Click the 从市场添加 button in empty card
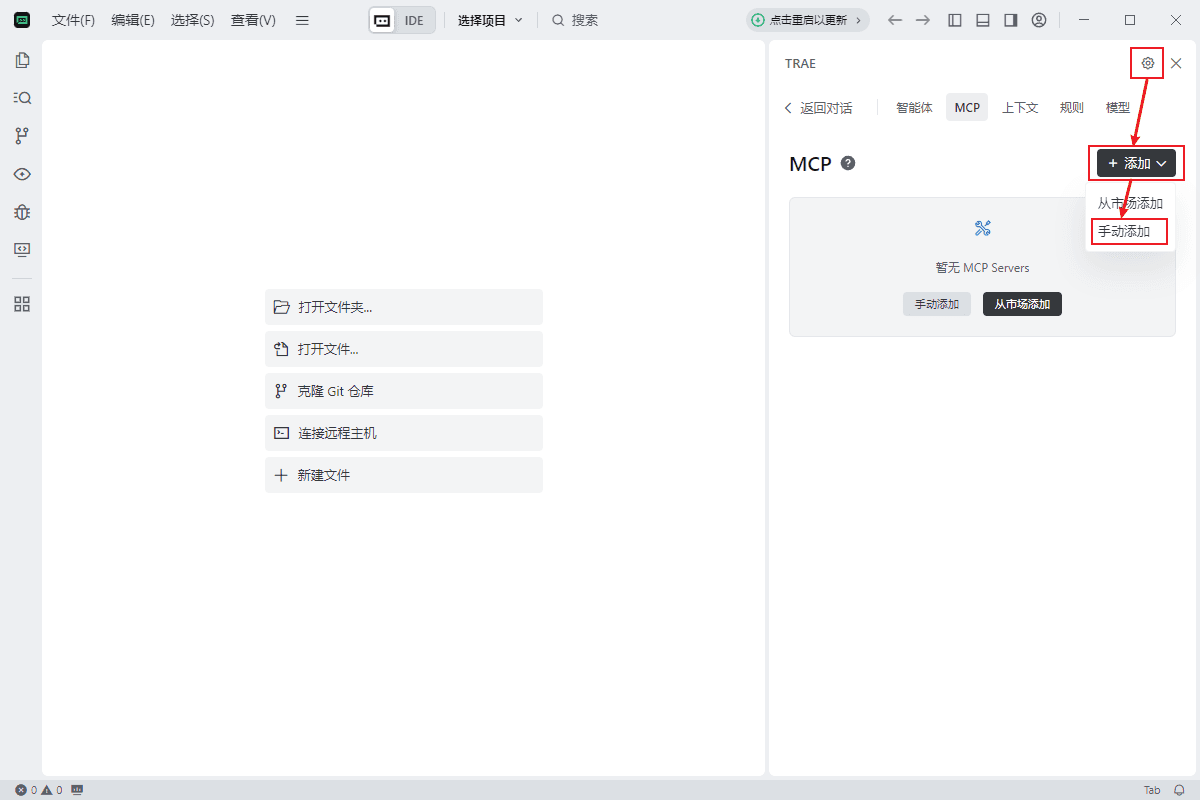Viewport: 1200px width, 800px height. coord(1022,304)
